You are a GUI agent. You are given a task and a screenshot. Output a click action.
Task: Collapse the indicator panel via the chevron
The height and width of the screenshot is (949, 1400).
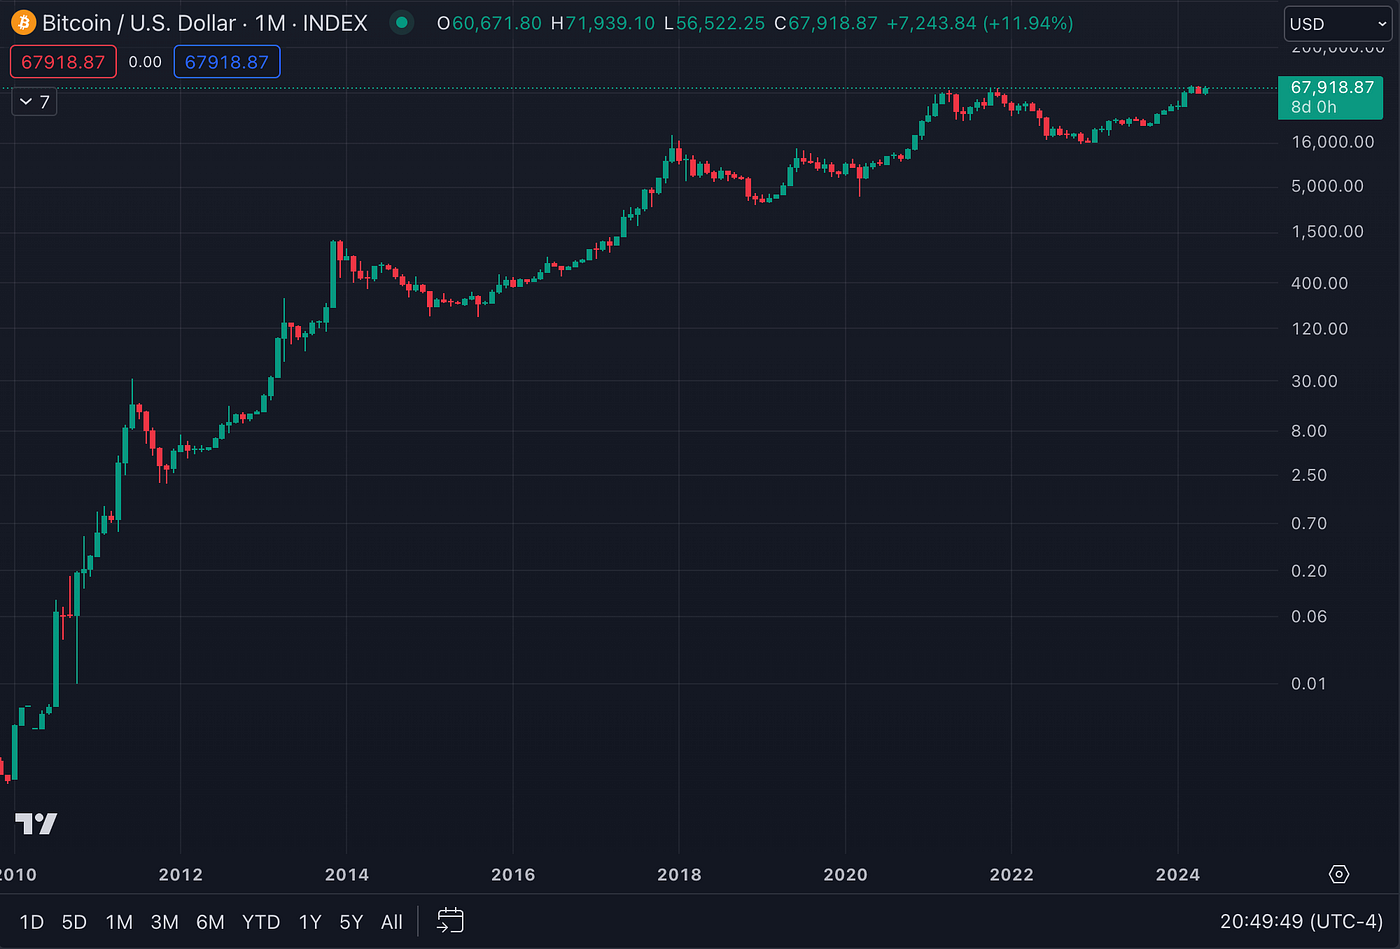(x=28, y=101)
